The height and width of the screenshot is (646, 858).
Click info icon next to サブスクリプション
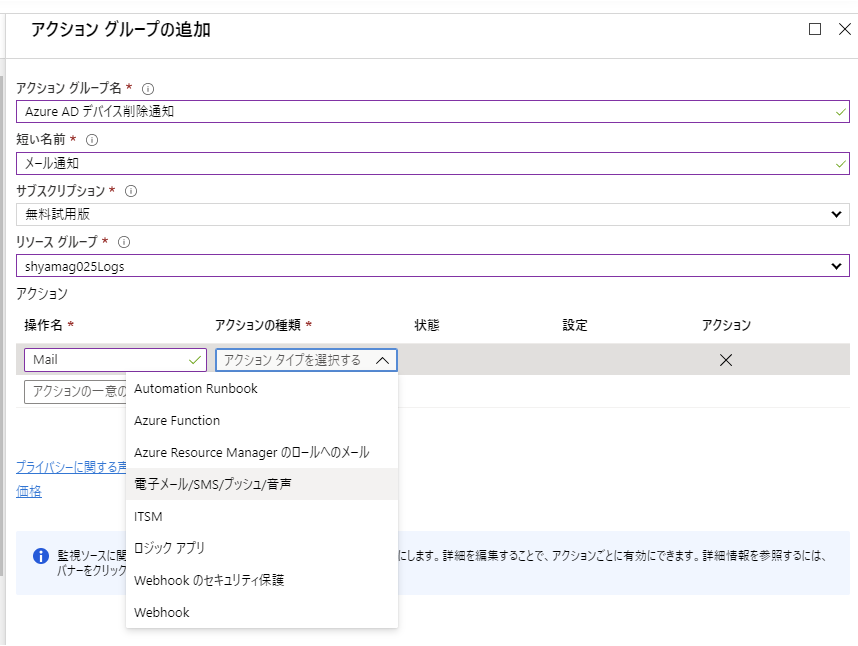click(x=131, y=191)
